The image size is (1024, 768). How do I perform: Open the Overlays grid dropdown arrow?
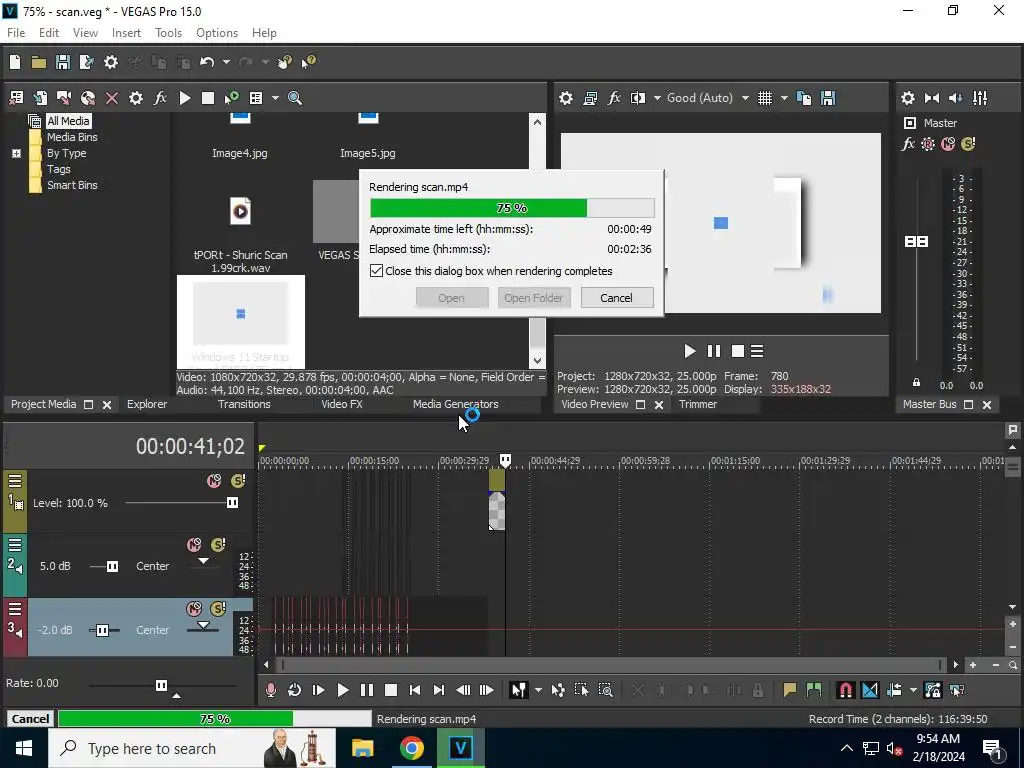pyautogui.click(x=784, y=98)
